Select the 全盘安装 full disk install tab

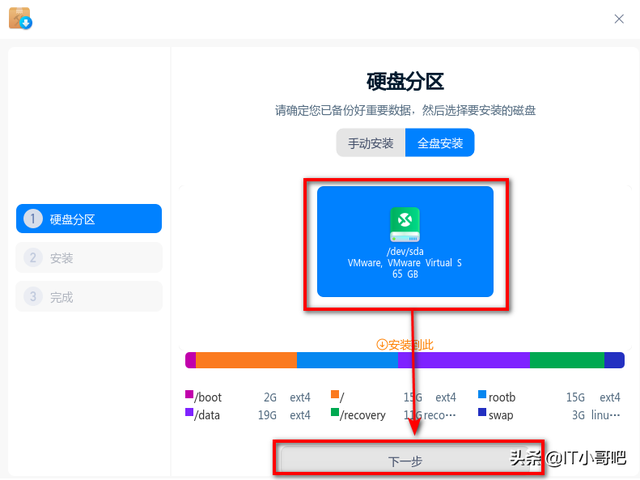coord(440,143)
